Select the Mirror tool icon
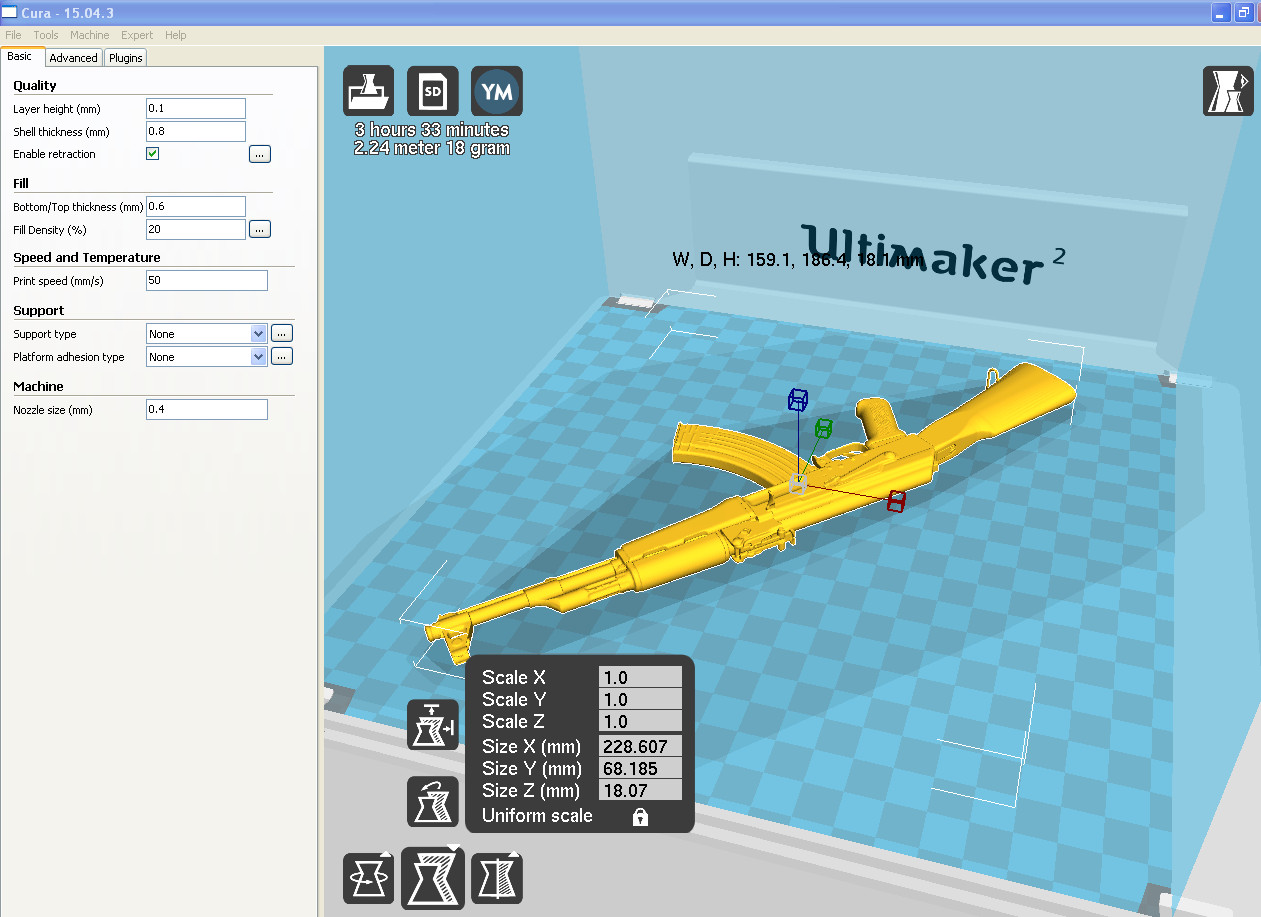This screenshot has height=917, width=1261. click(x=497, y=878)
